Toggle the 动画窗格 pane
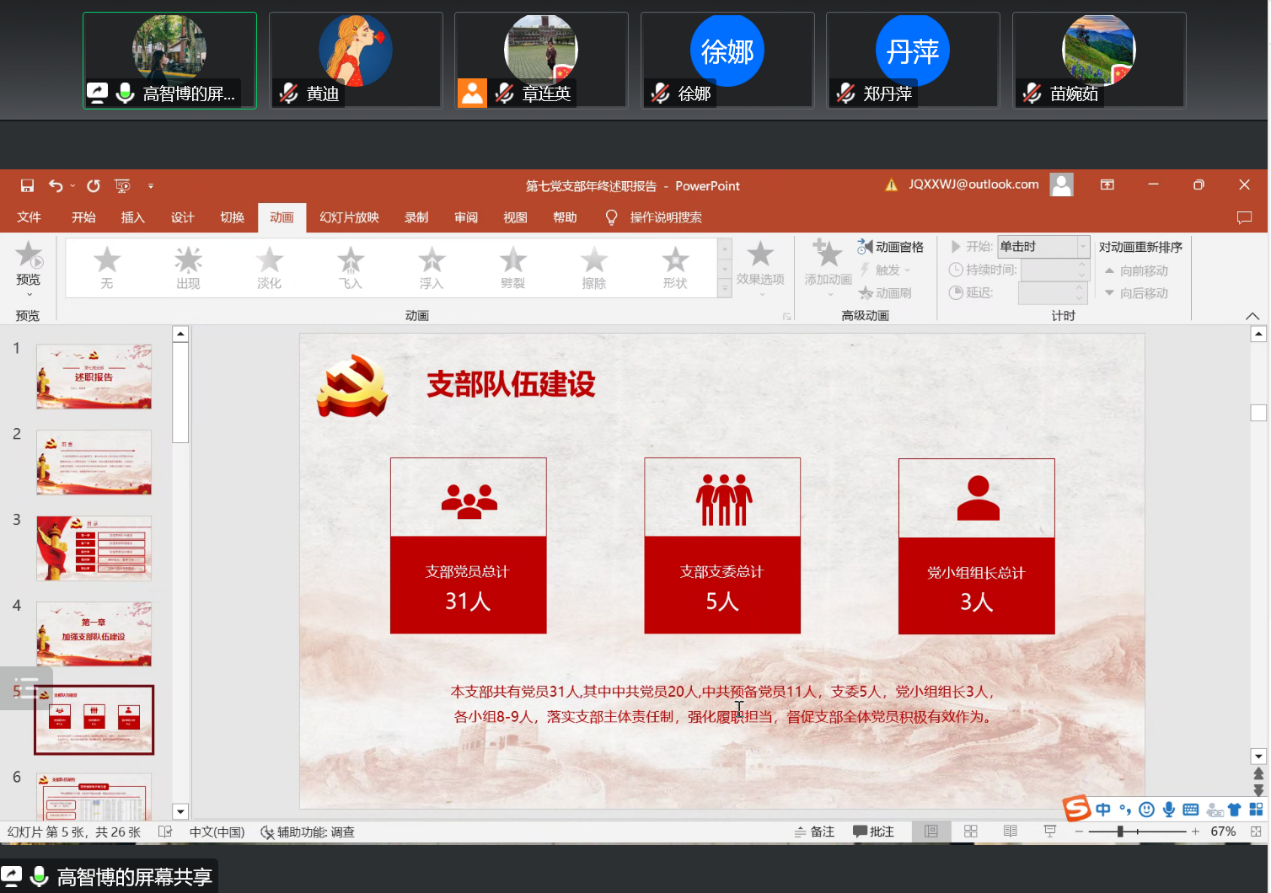 [890, 247]
